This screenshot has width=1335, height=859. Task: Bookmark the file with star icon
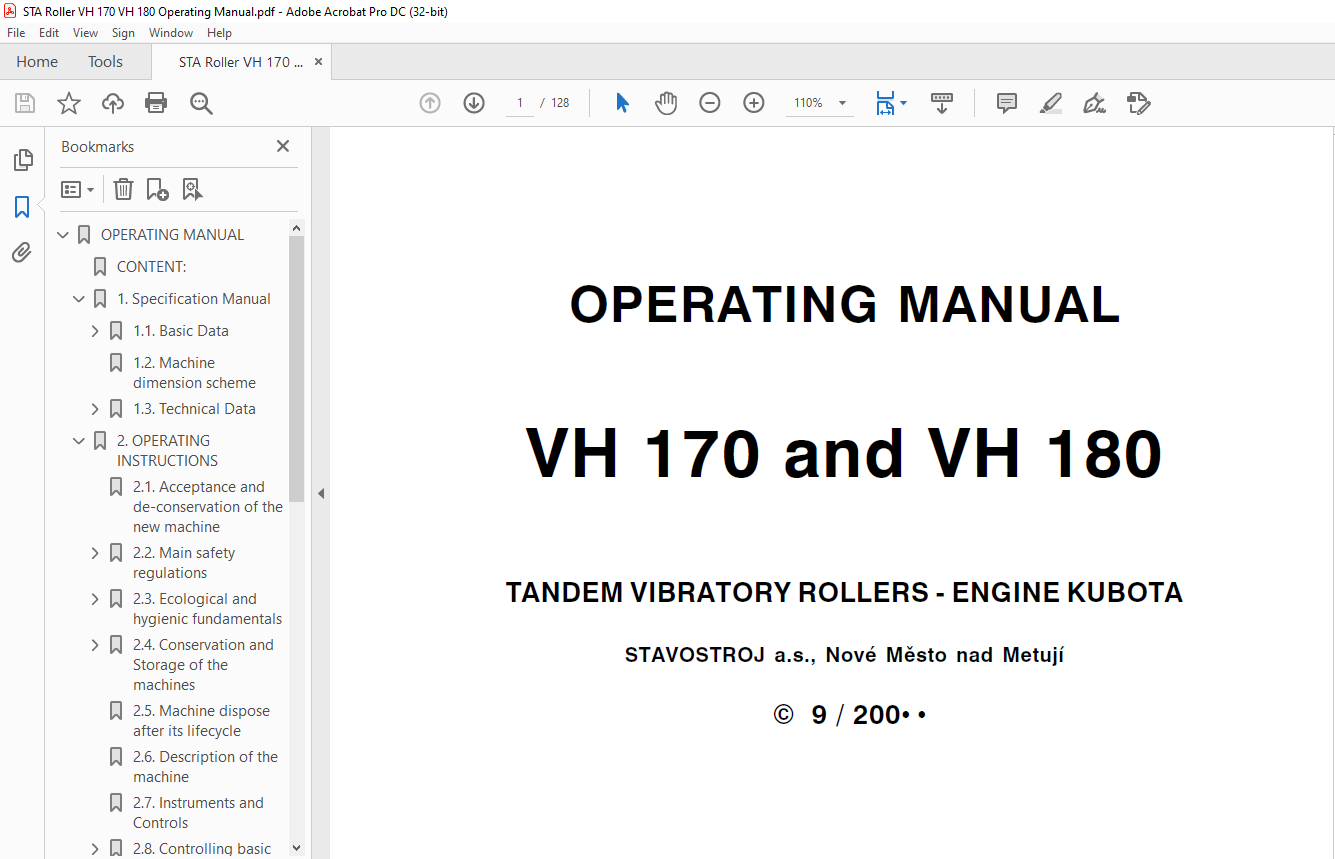pos(69,103)
